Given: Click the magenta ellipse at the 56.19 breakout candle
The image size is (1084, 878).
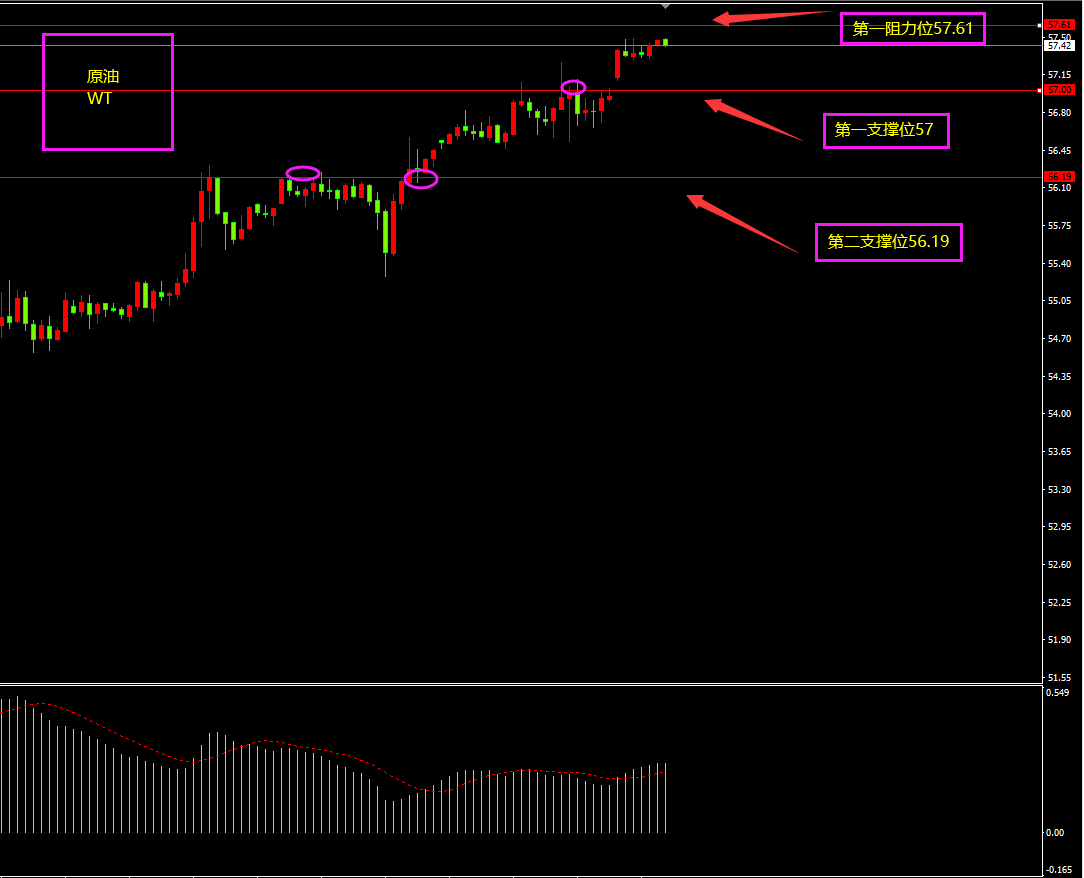Looking at the screenshot, I should tap(421, 179).
